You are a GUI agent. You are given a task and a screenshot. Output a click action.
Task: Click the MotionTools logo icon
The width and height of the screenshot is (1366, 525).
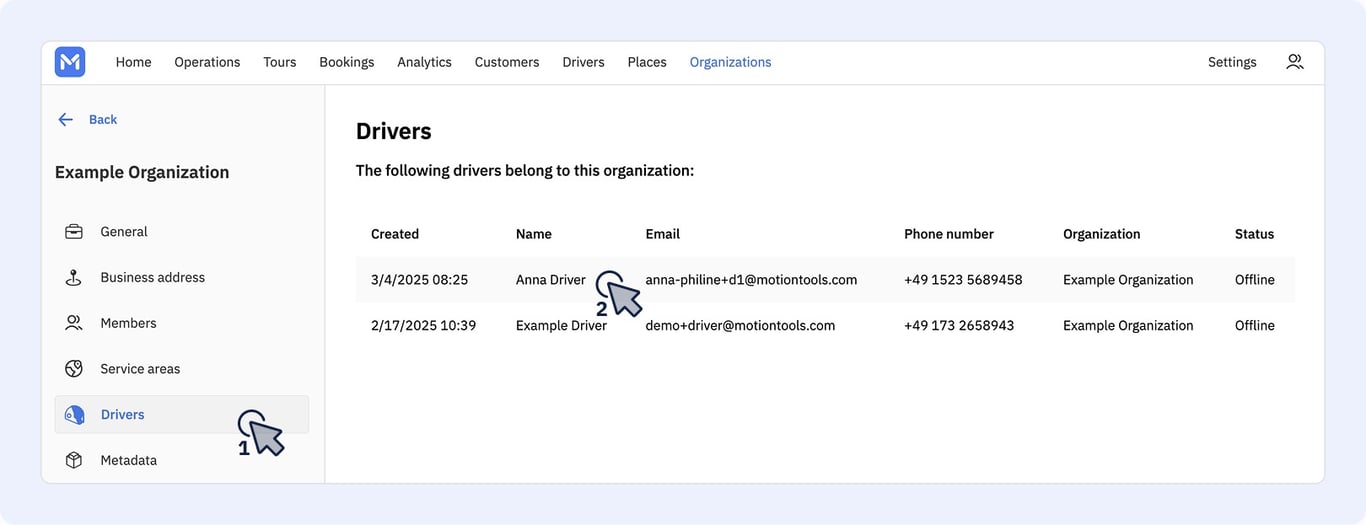tap(70, 62)
